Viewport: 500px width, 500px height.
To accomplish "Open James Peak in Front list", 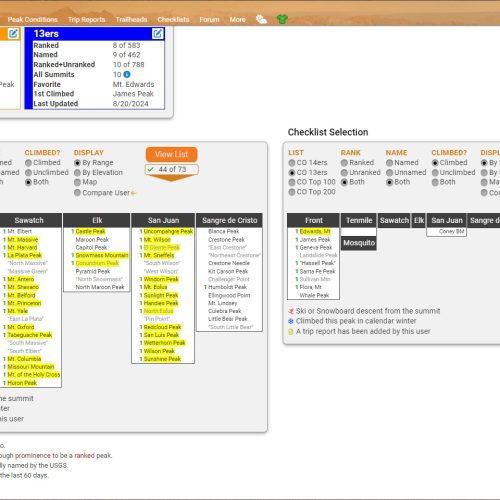I will (315, 240).
